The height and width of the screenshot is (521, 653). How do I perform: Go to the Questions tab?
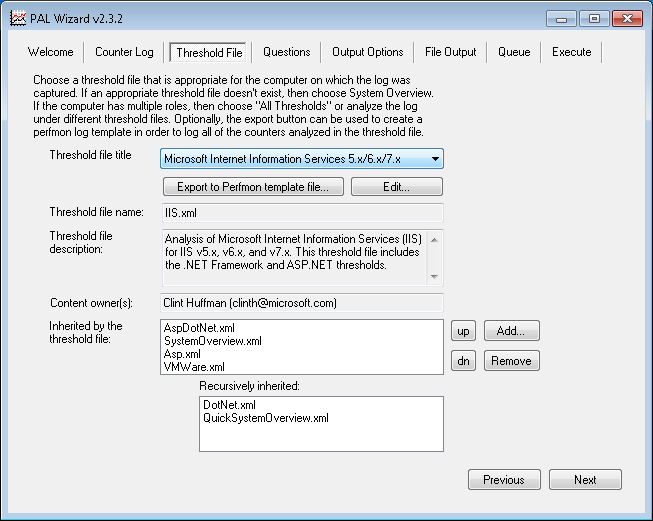[x=286, y=52]
